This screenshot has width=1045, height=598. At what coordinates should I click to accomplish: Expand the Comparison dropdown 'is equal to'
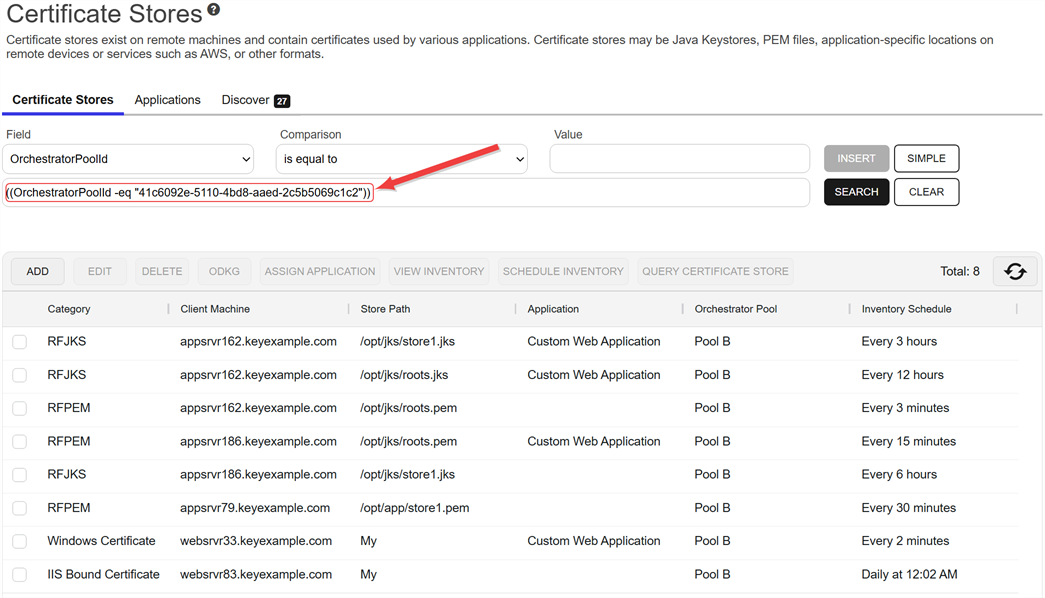402,159
